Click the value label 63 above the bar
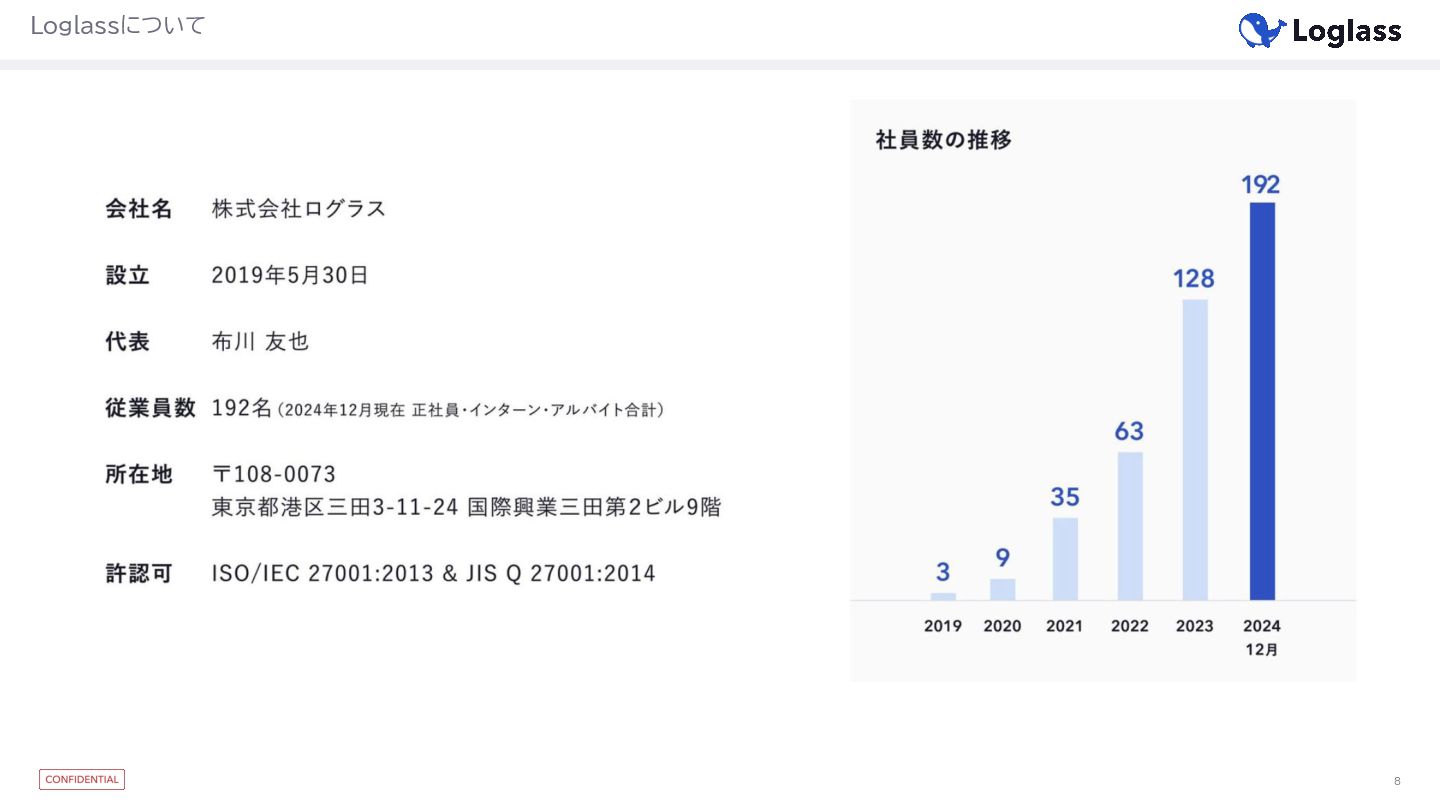 (x=1129, y=432)
